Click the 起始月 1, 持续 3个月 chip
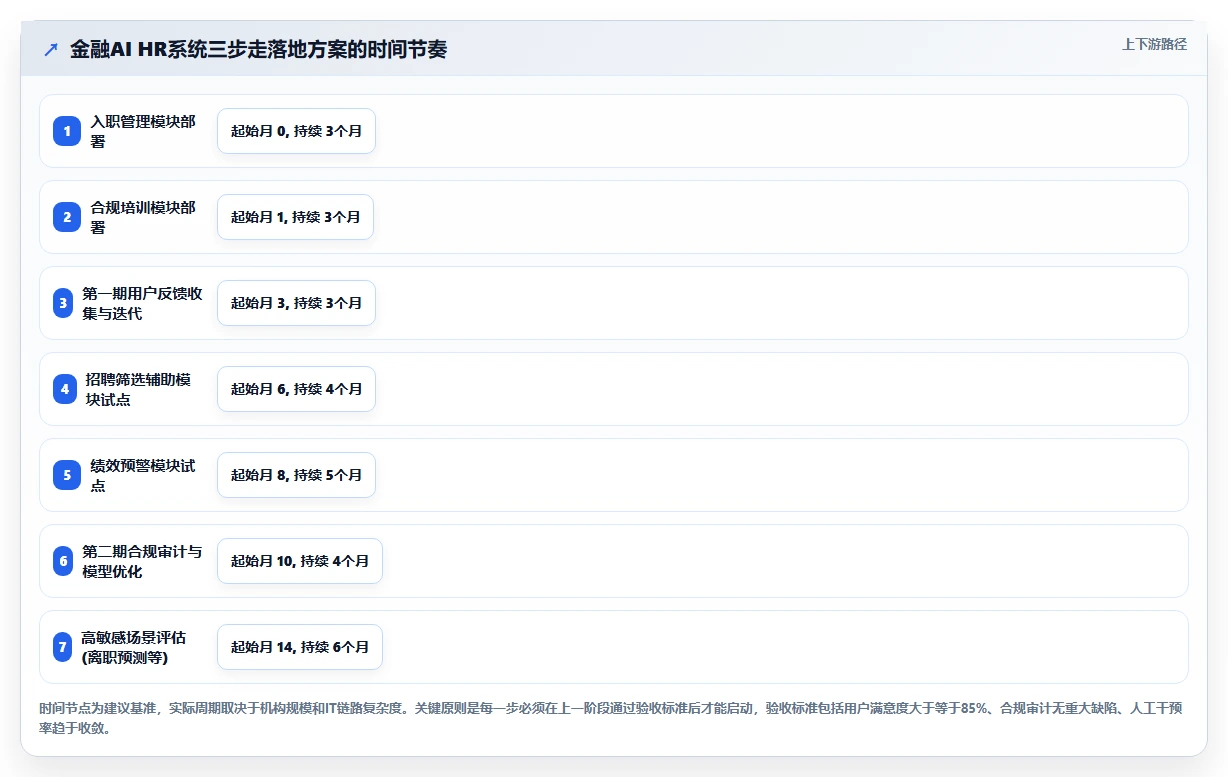The image size is (1228, 777). [295, 217]
